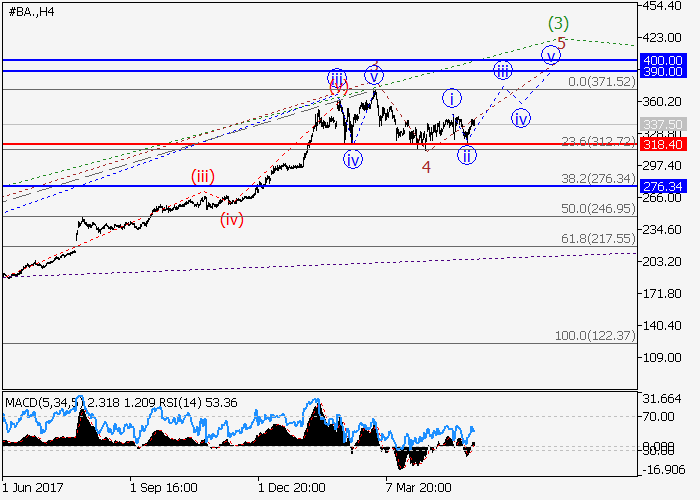Click the red (iv) wave label

point(233,220)
